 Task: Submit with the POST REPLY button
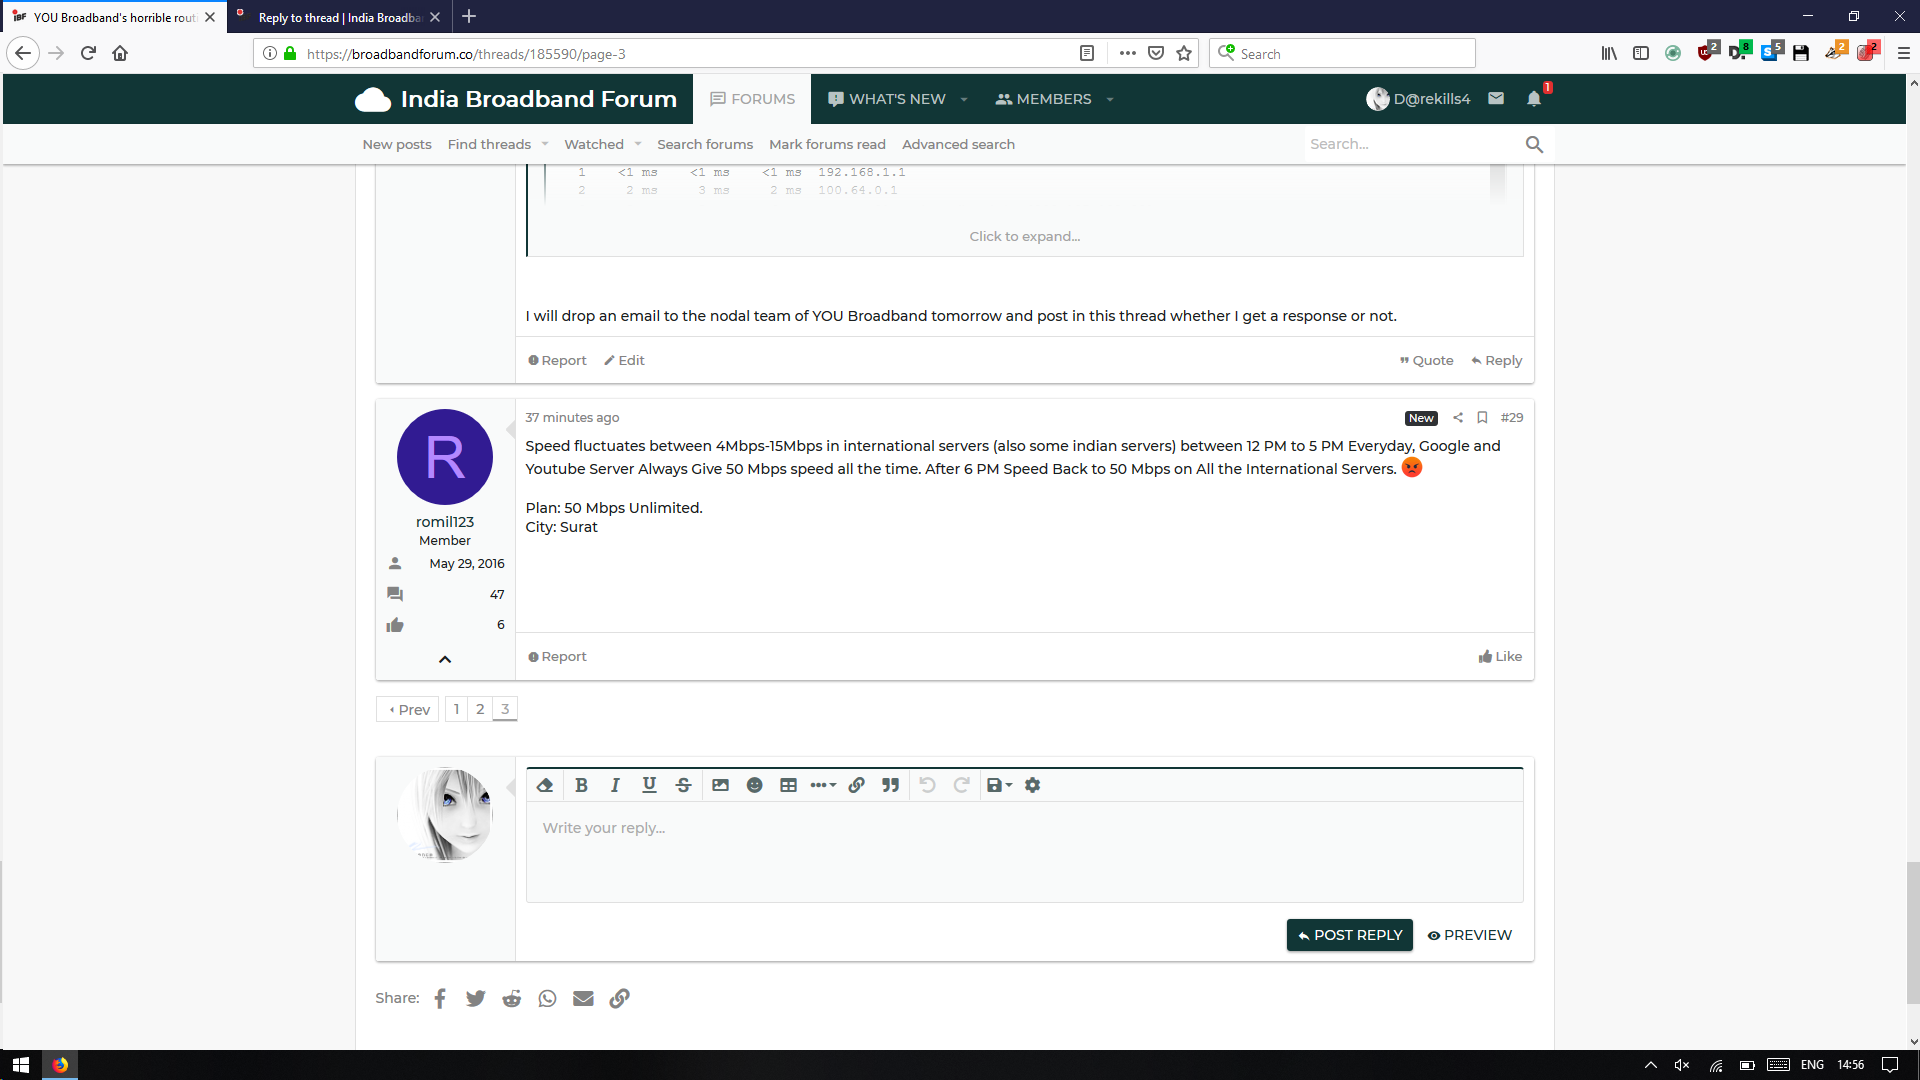pyautogui.click(x=1350, y=935)
